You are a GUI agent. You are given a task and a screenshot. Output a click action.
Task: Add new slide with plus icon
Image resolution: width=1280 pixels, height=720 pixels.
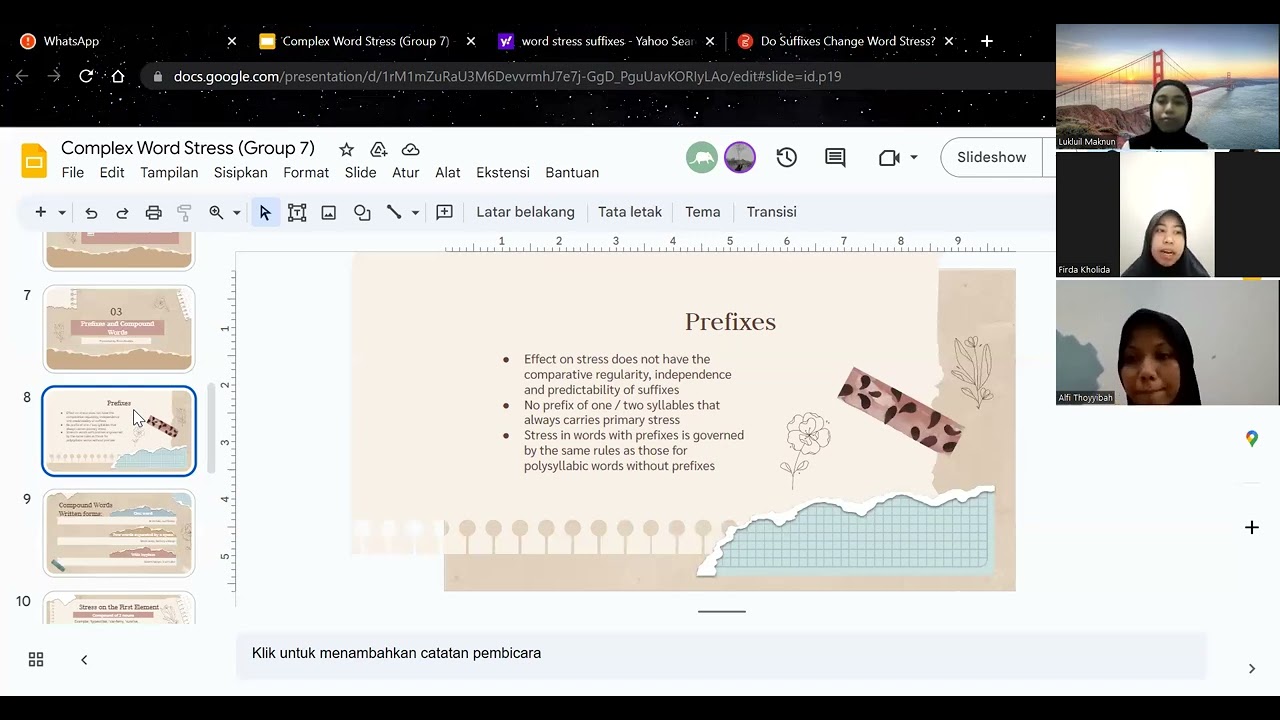coord(41,212)
